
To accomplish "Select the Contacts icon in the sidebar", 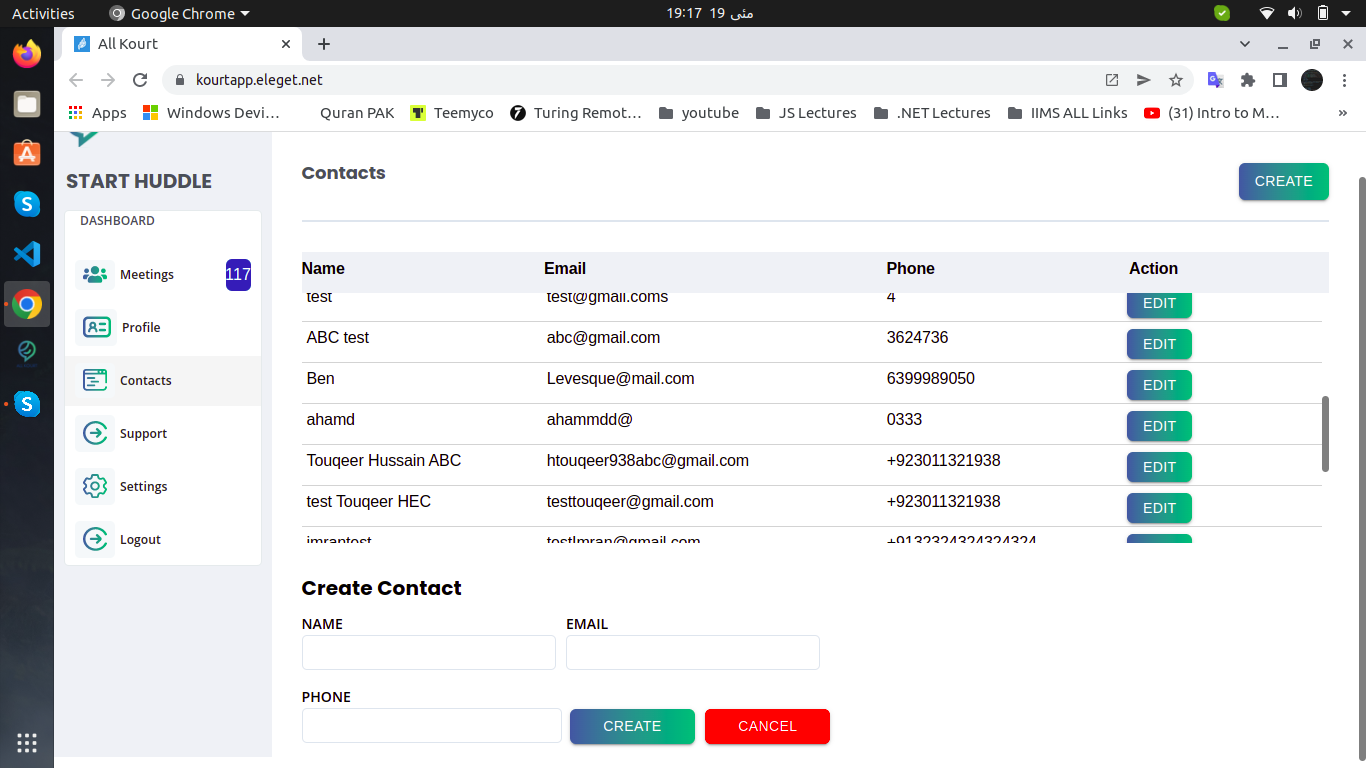I will pos(95,380).
